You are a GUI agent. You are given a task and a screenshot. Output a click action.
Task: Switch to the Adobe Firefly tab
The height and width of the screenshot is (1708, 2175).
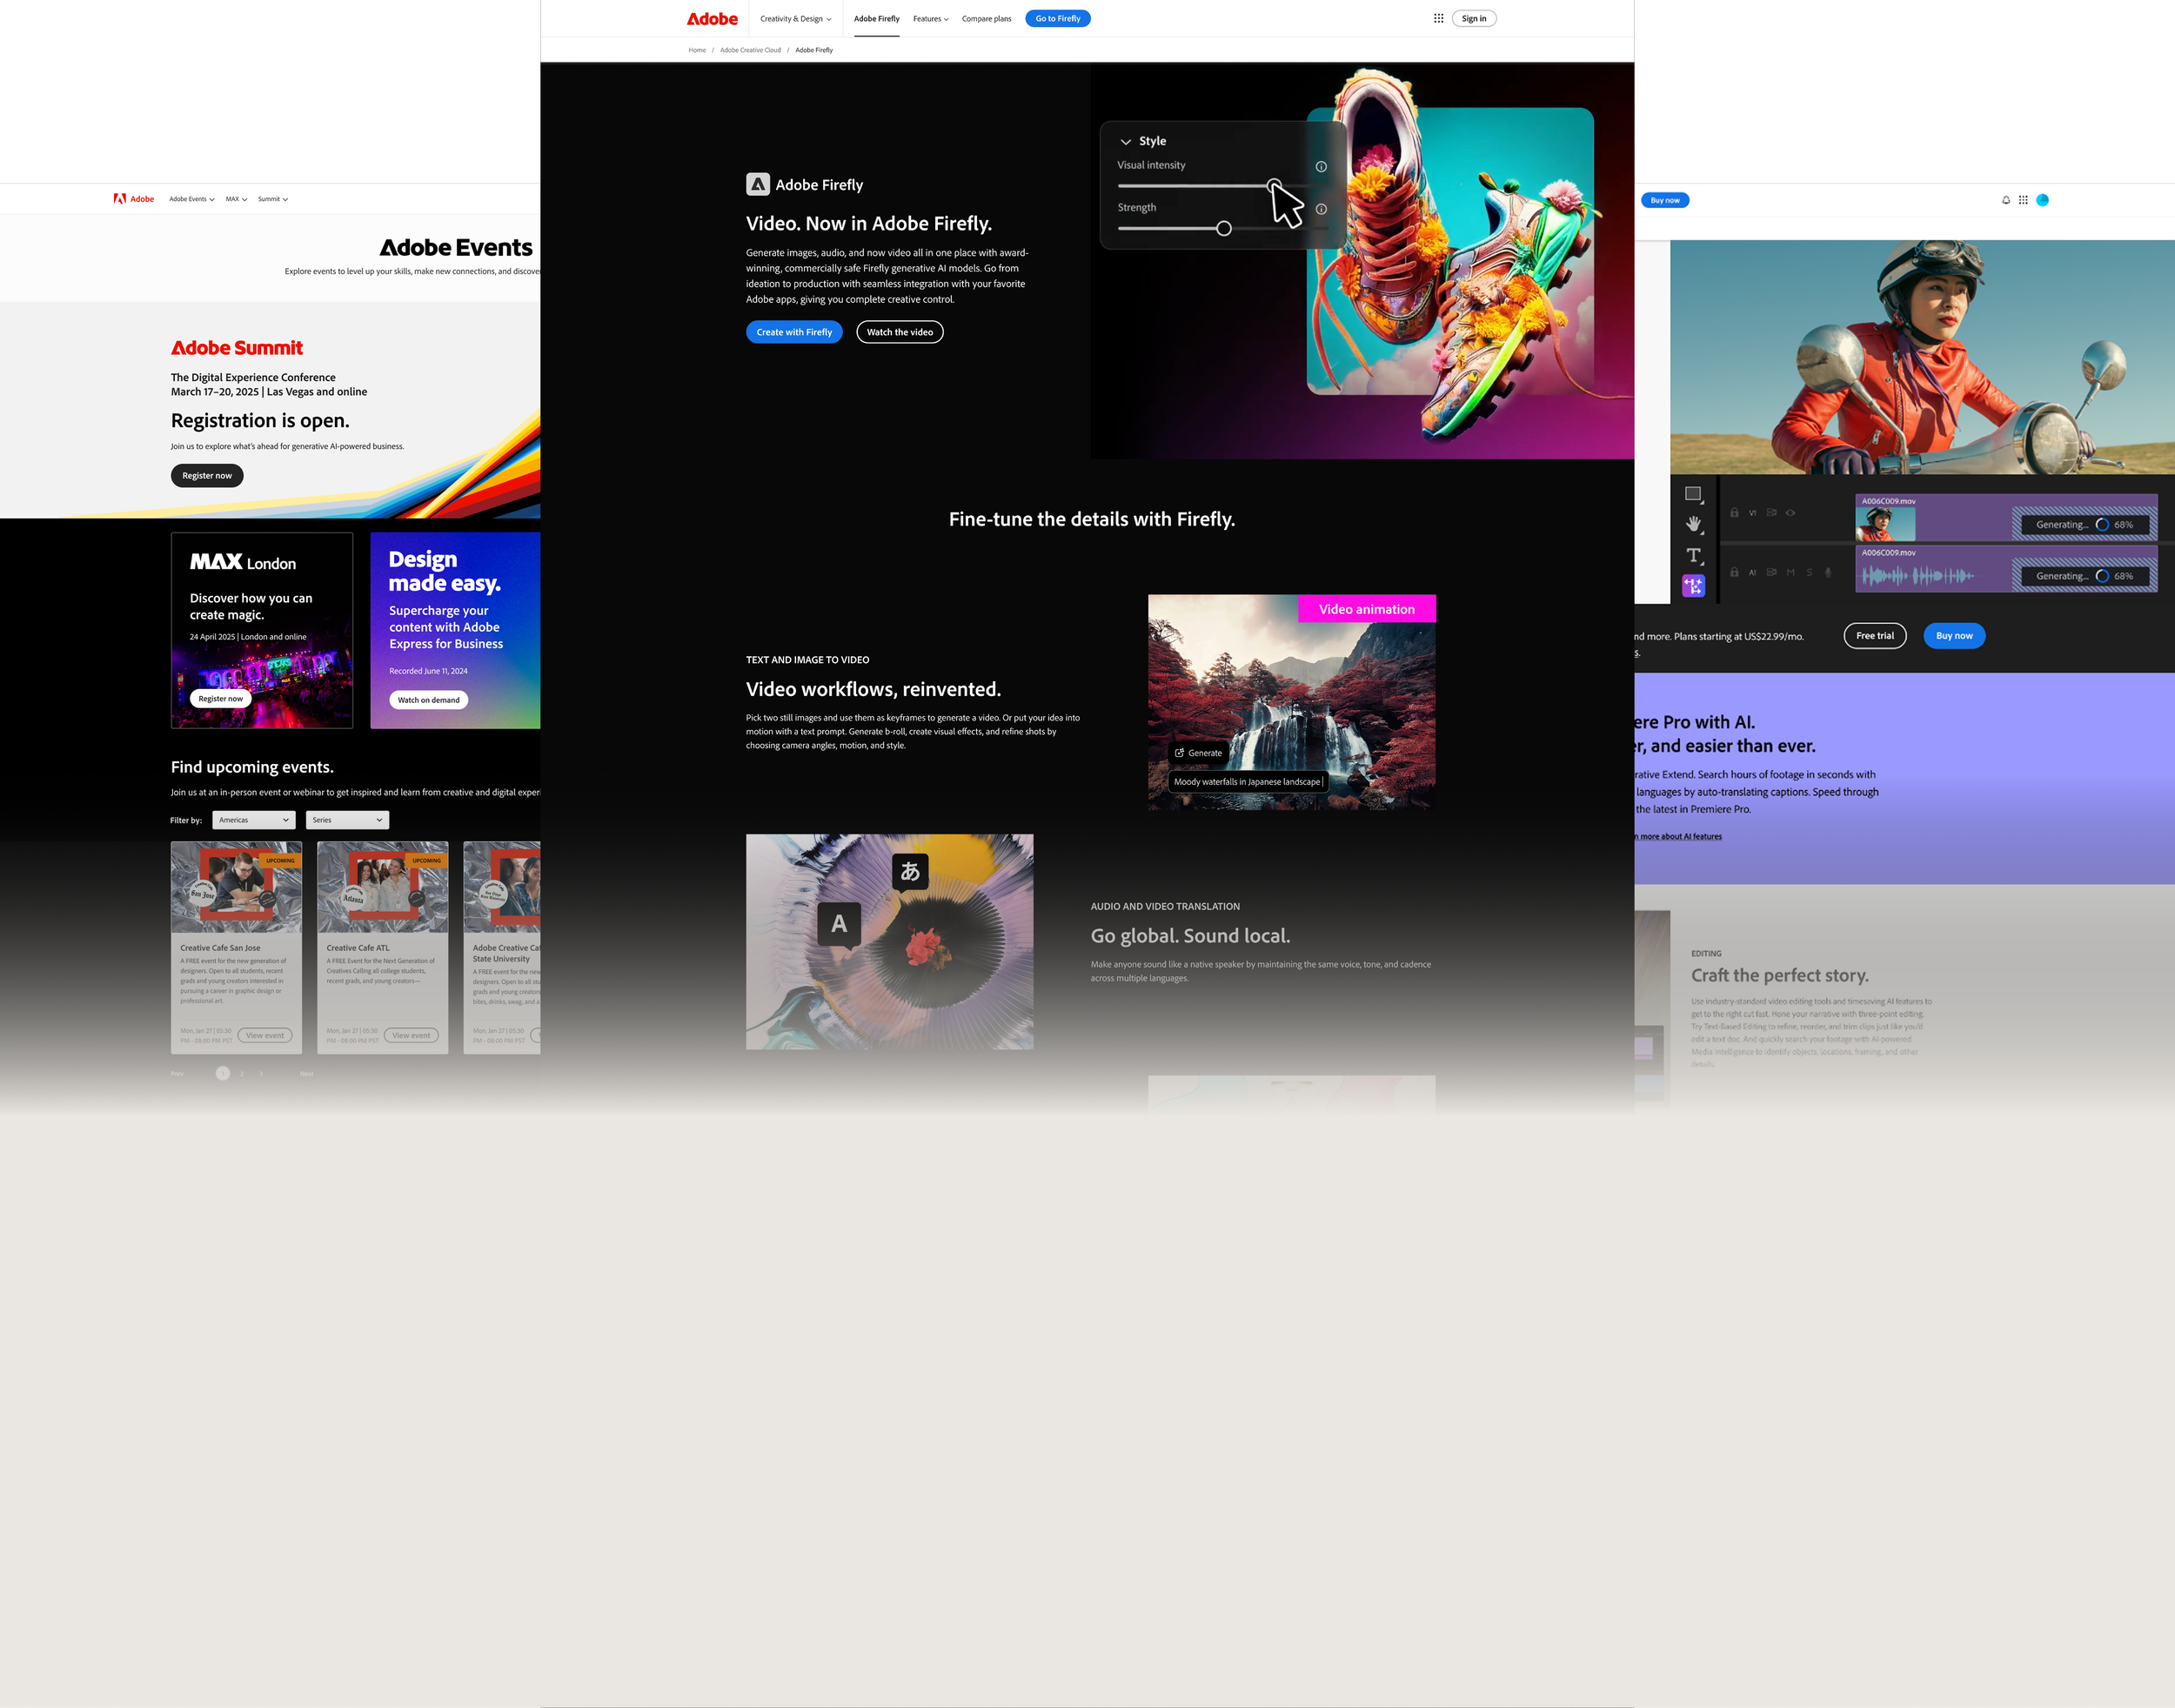[x=876, y=19]
